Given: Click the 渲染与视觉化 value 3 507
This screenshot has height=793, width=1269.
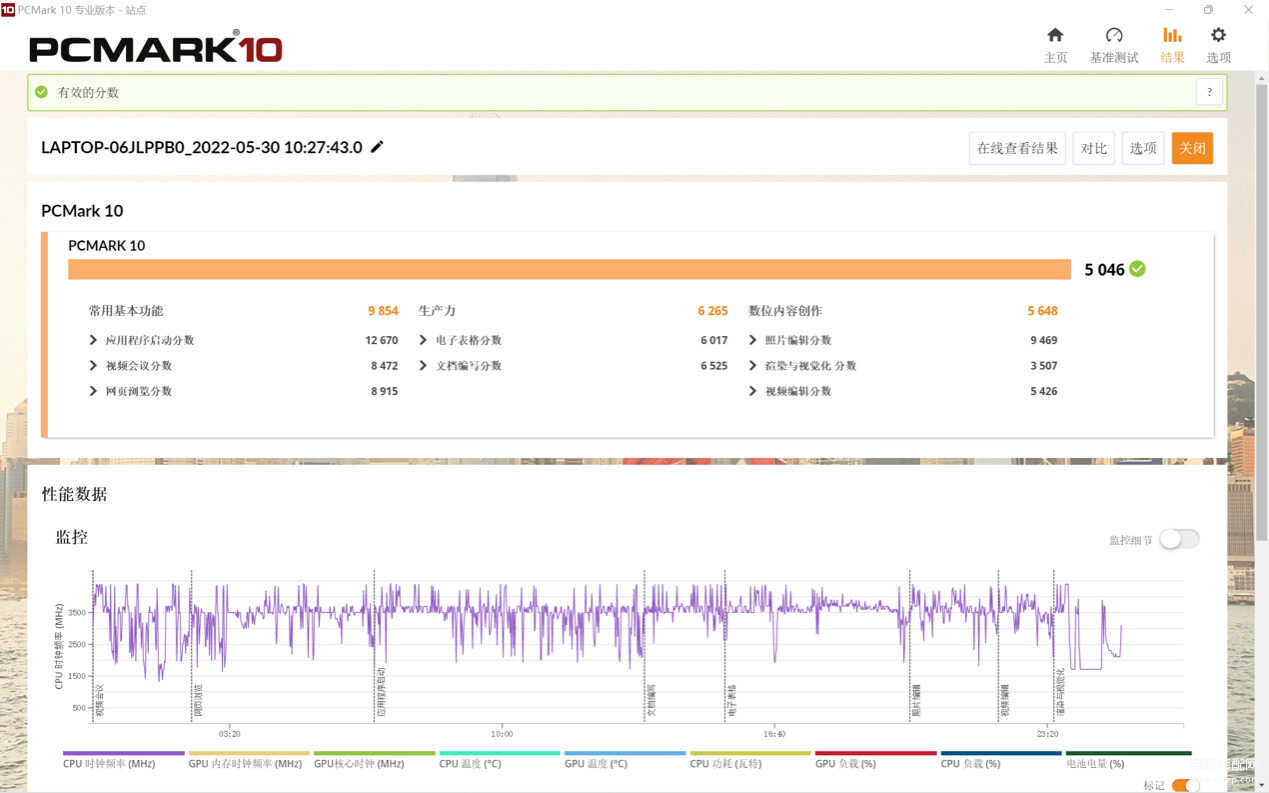Looking at the screenshot, I should pos(1043,366).
